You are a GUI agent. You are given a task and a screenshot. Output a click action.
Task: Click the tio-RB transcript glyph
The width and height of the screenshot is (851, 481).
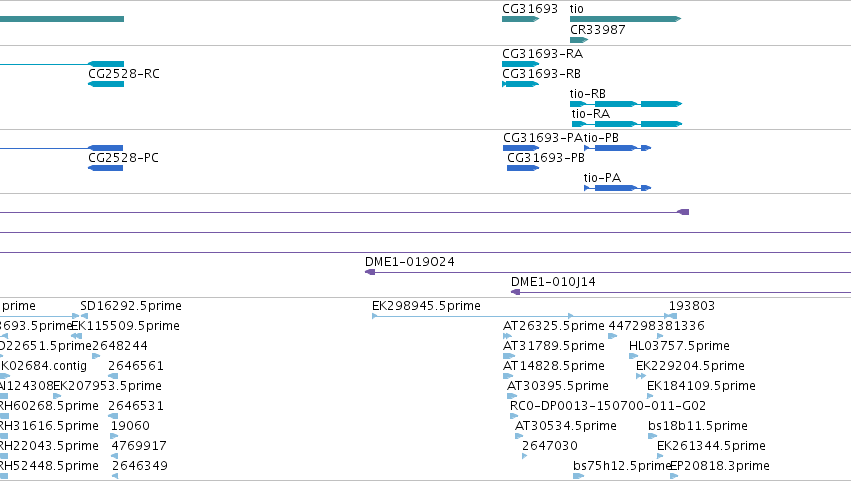coord(626,104)
